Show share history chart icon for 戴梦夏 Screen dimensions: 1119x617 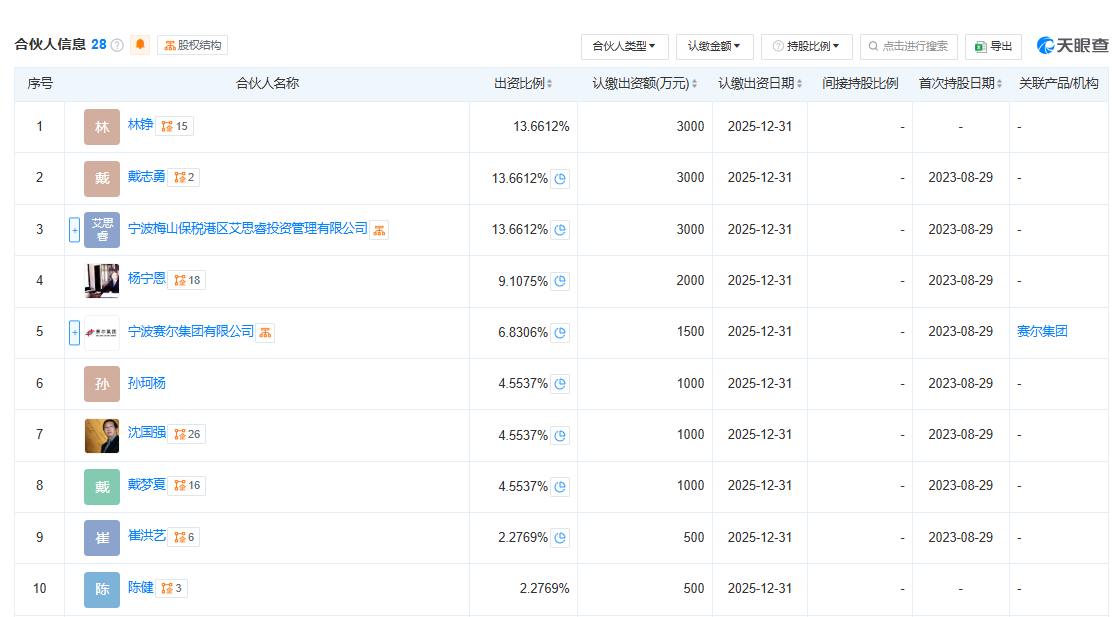click(x=560, y=486)
